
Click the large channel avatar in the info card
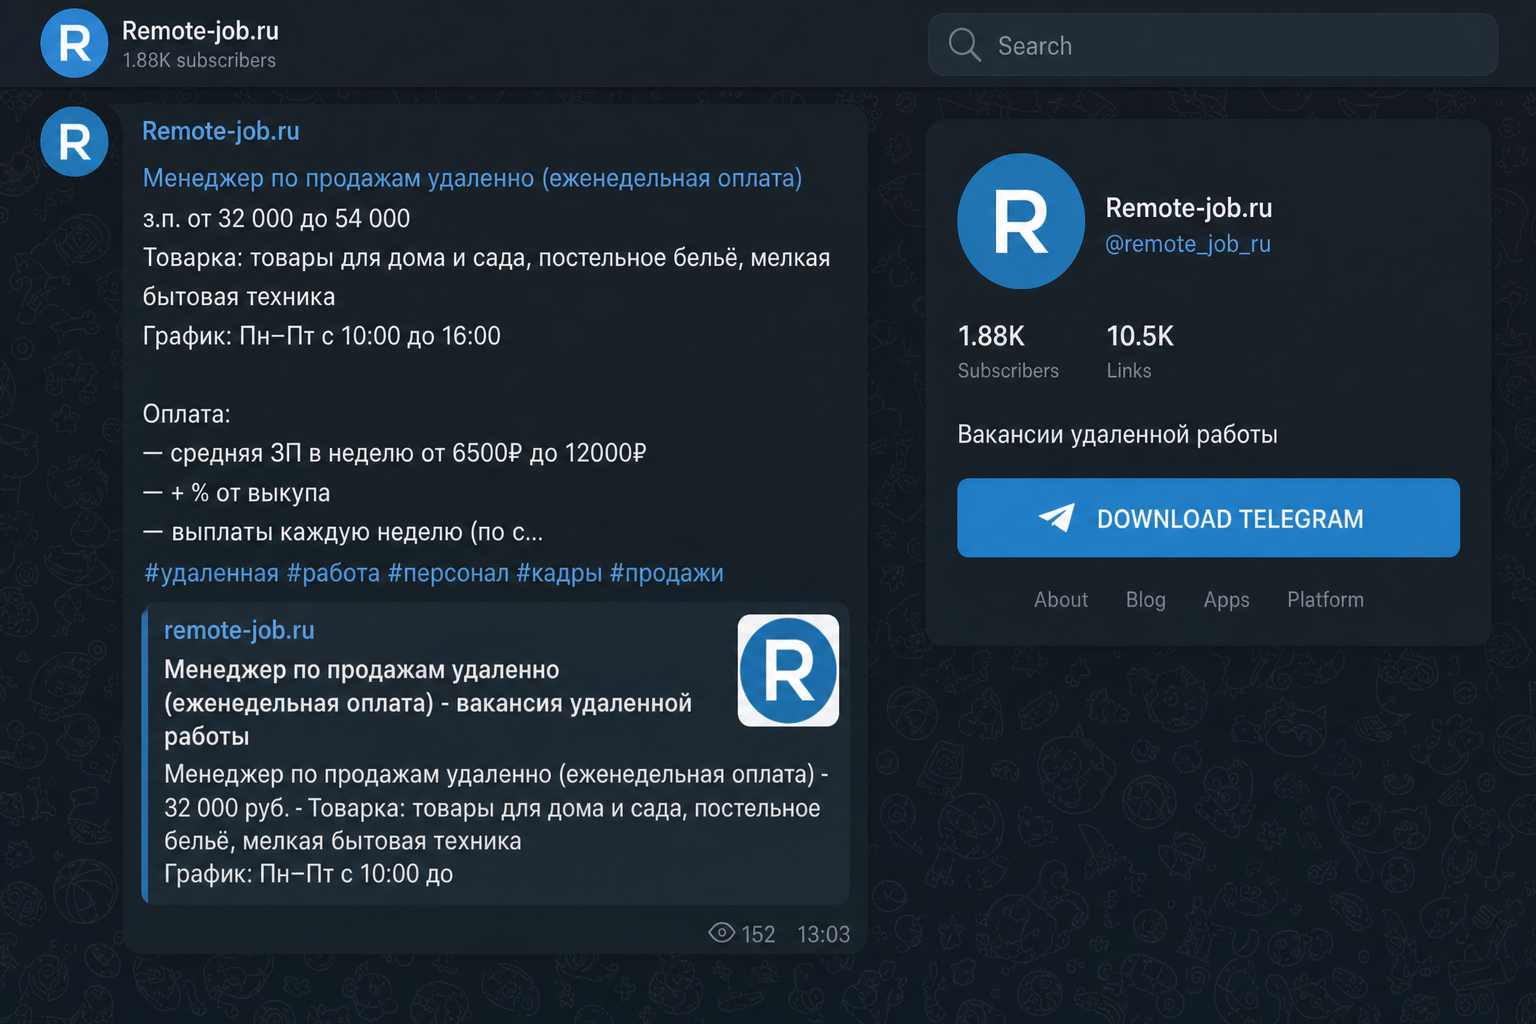pyautogui.click(x=1021, y=221)
